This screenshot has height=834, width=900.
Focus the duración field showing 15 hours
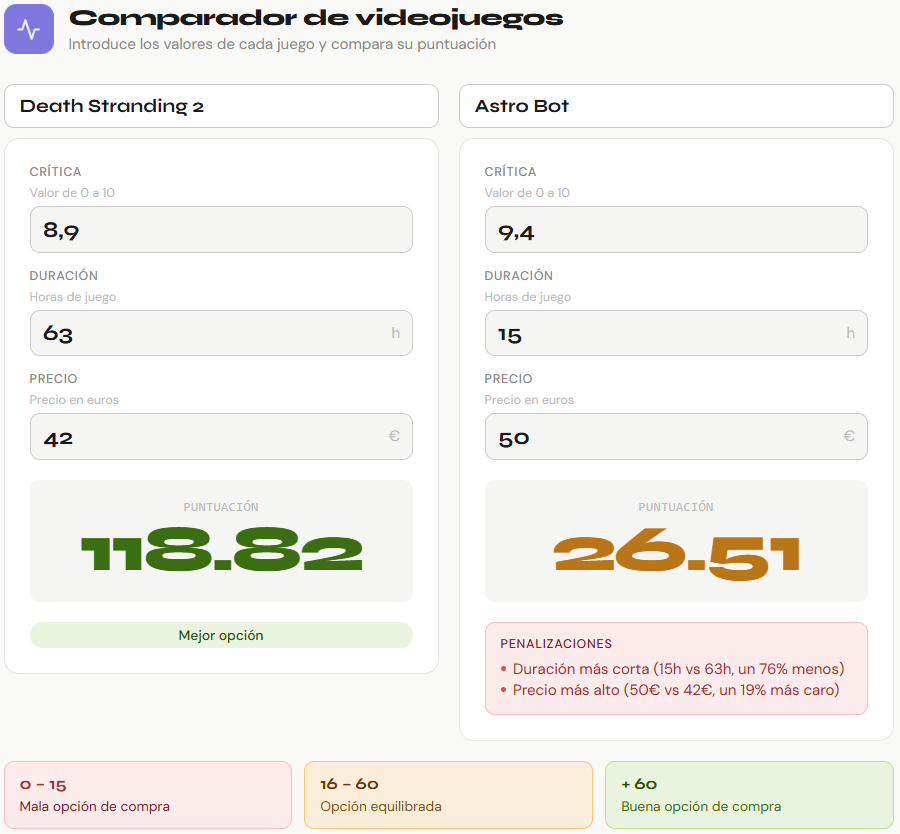click(x=676, y=333)
